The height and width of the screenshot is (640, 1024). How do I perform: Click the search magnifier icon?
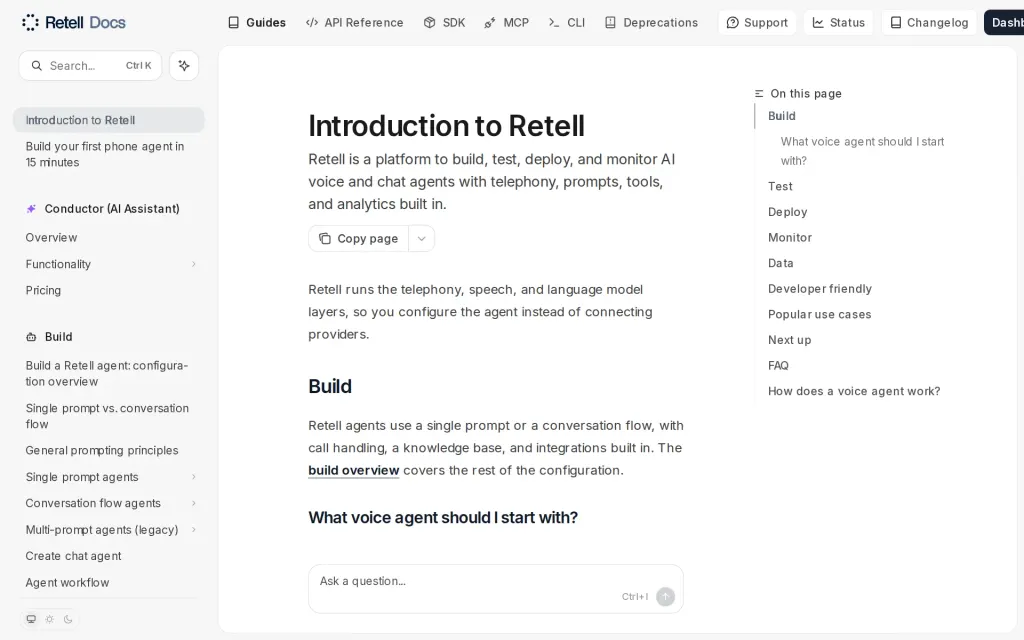point(37,65)
